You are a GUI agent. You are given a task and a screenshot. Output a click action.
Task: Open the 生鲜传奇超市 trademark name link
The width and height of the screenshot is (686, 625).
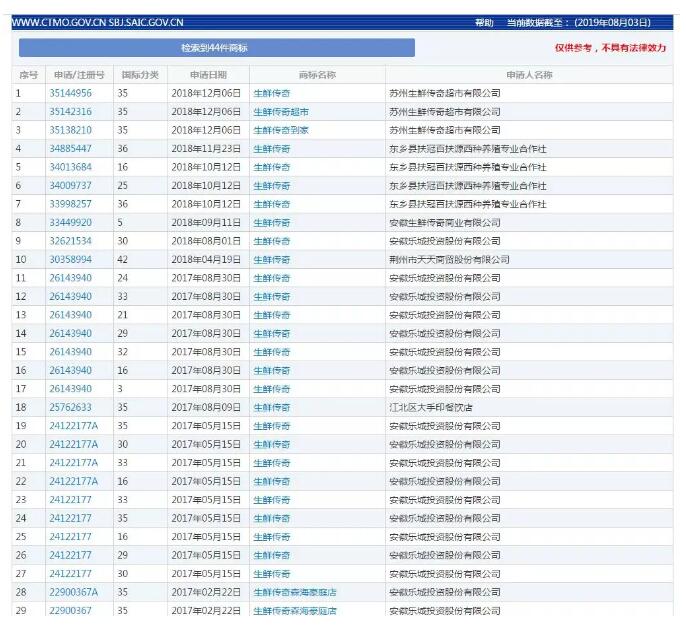point(280,112)
